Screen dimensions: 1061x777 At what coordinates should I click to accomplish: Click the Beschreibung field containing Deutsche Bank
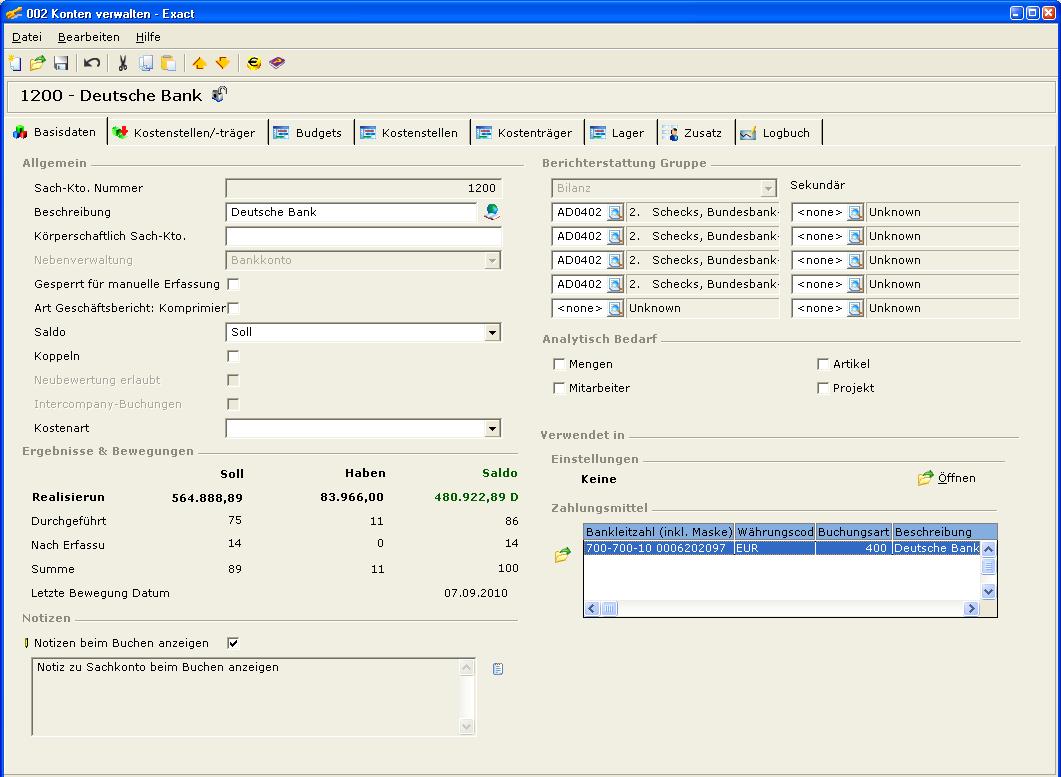pyautogui.click(x=351, y=212)
